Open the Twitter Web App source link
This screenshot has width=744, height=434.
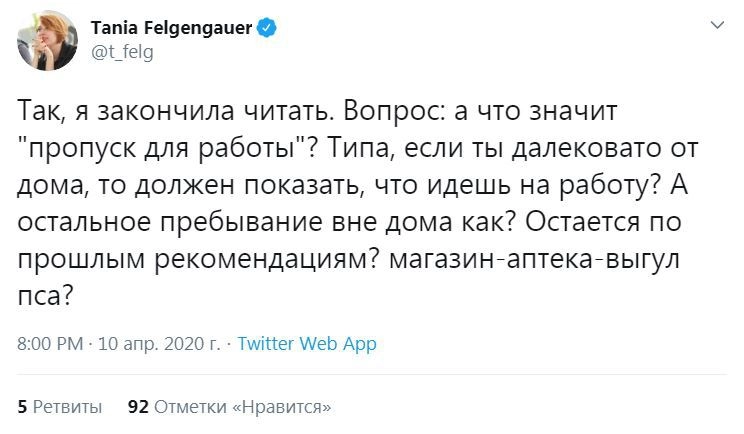(307, 344)
